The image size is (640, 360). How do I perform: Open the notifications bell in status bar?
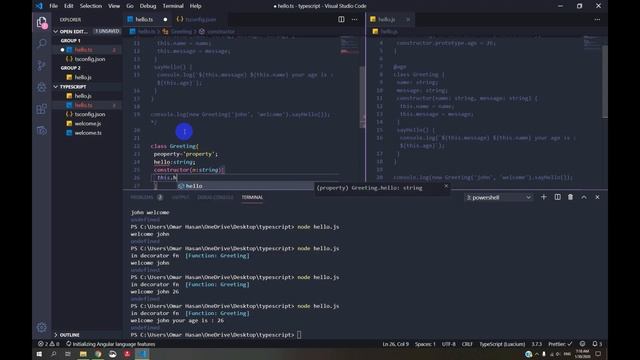pyautogui.click(x=597, y=344)
